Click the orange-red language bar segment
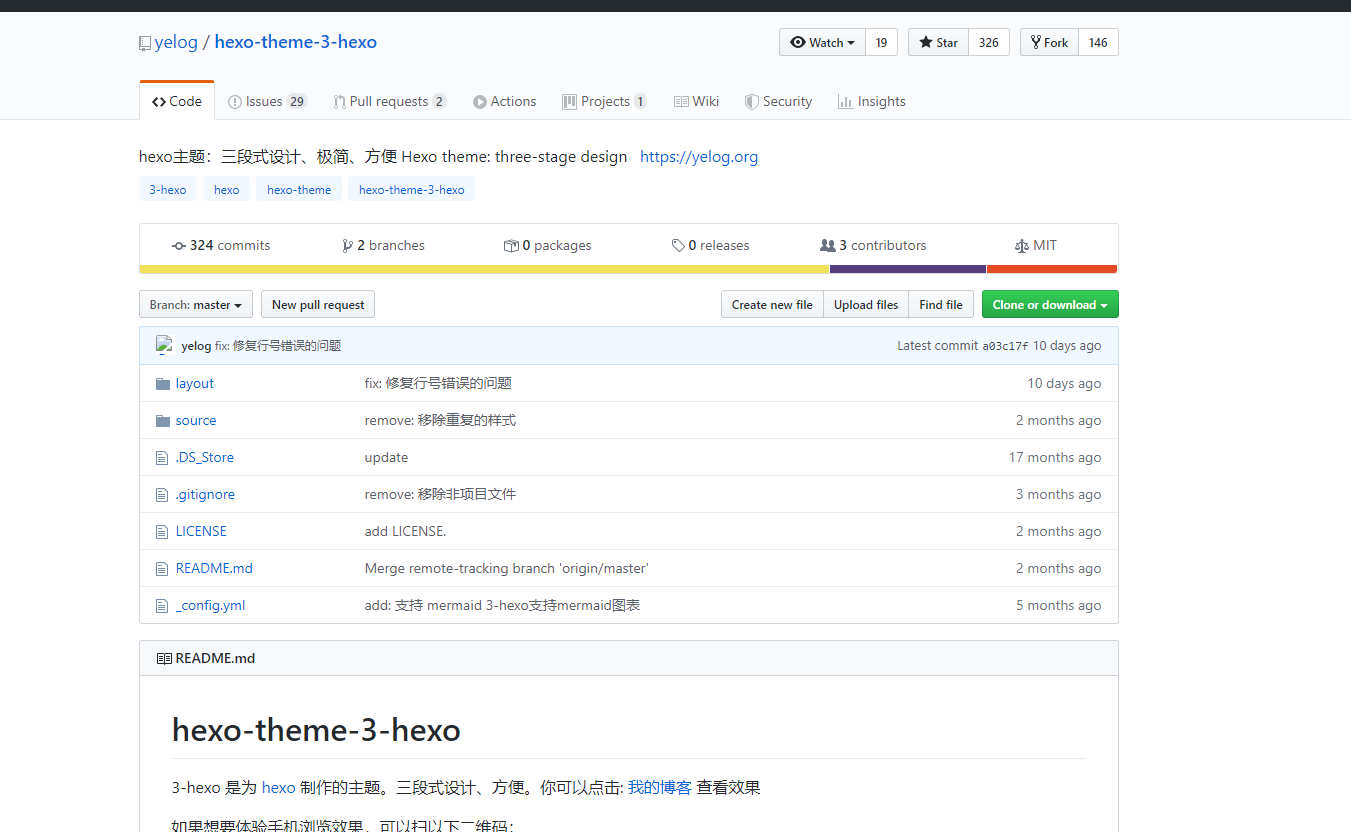The width and height of the screenshot is (1351, 832). coord(1052,269)
